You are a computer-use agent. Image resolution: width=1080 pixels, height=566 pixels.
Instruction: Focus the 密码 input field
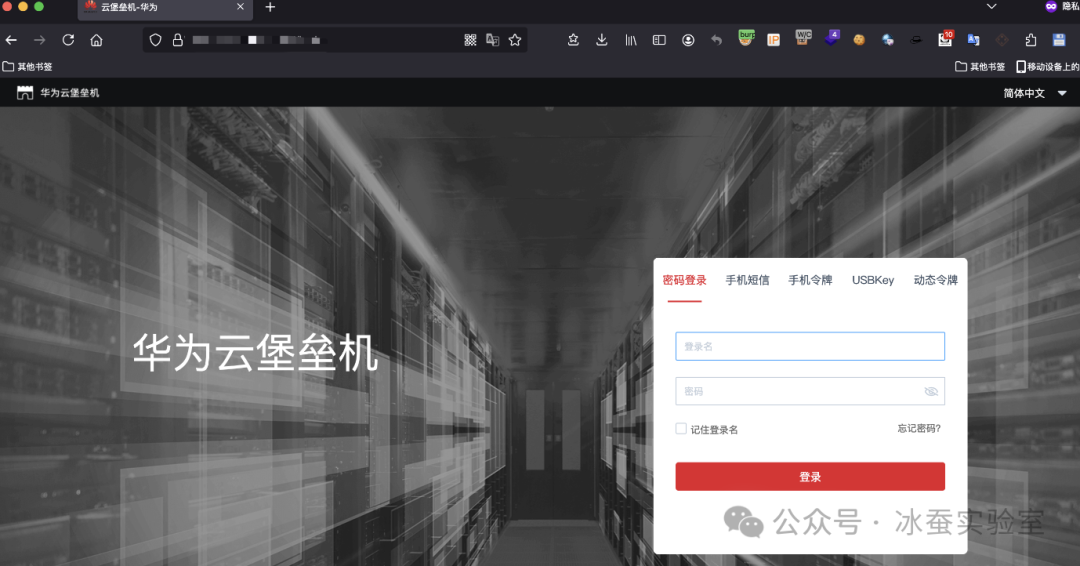pyautogui.click(x=810, y=391)
